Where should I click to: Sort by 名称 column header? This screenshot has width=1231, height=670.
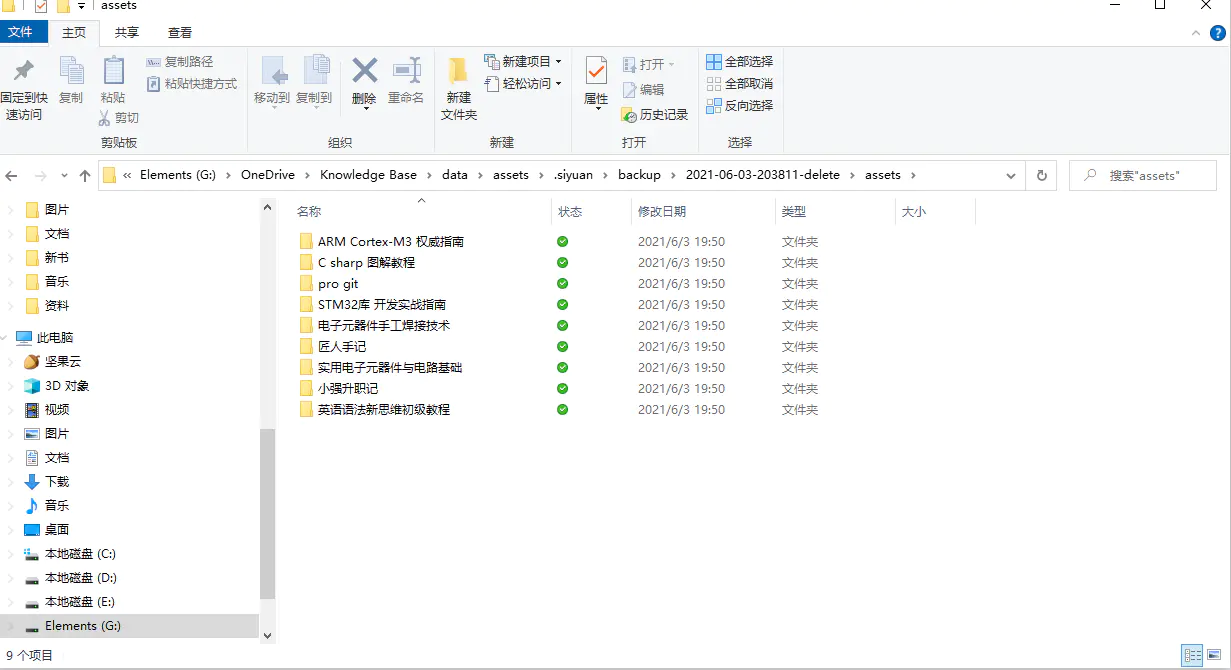pos(309,212)
